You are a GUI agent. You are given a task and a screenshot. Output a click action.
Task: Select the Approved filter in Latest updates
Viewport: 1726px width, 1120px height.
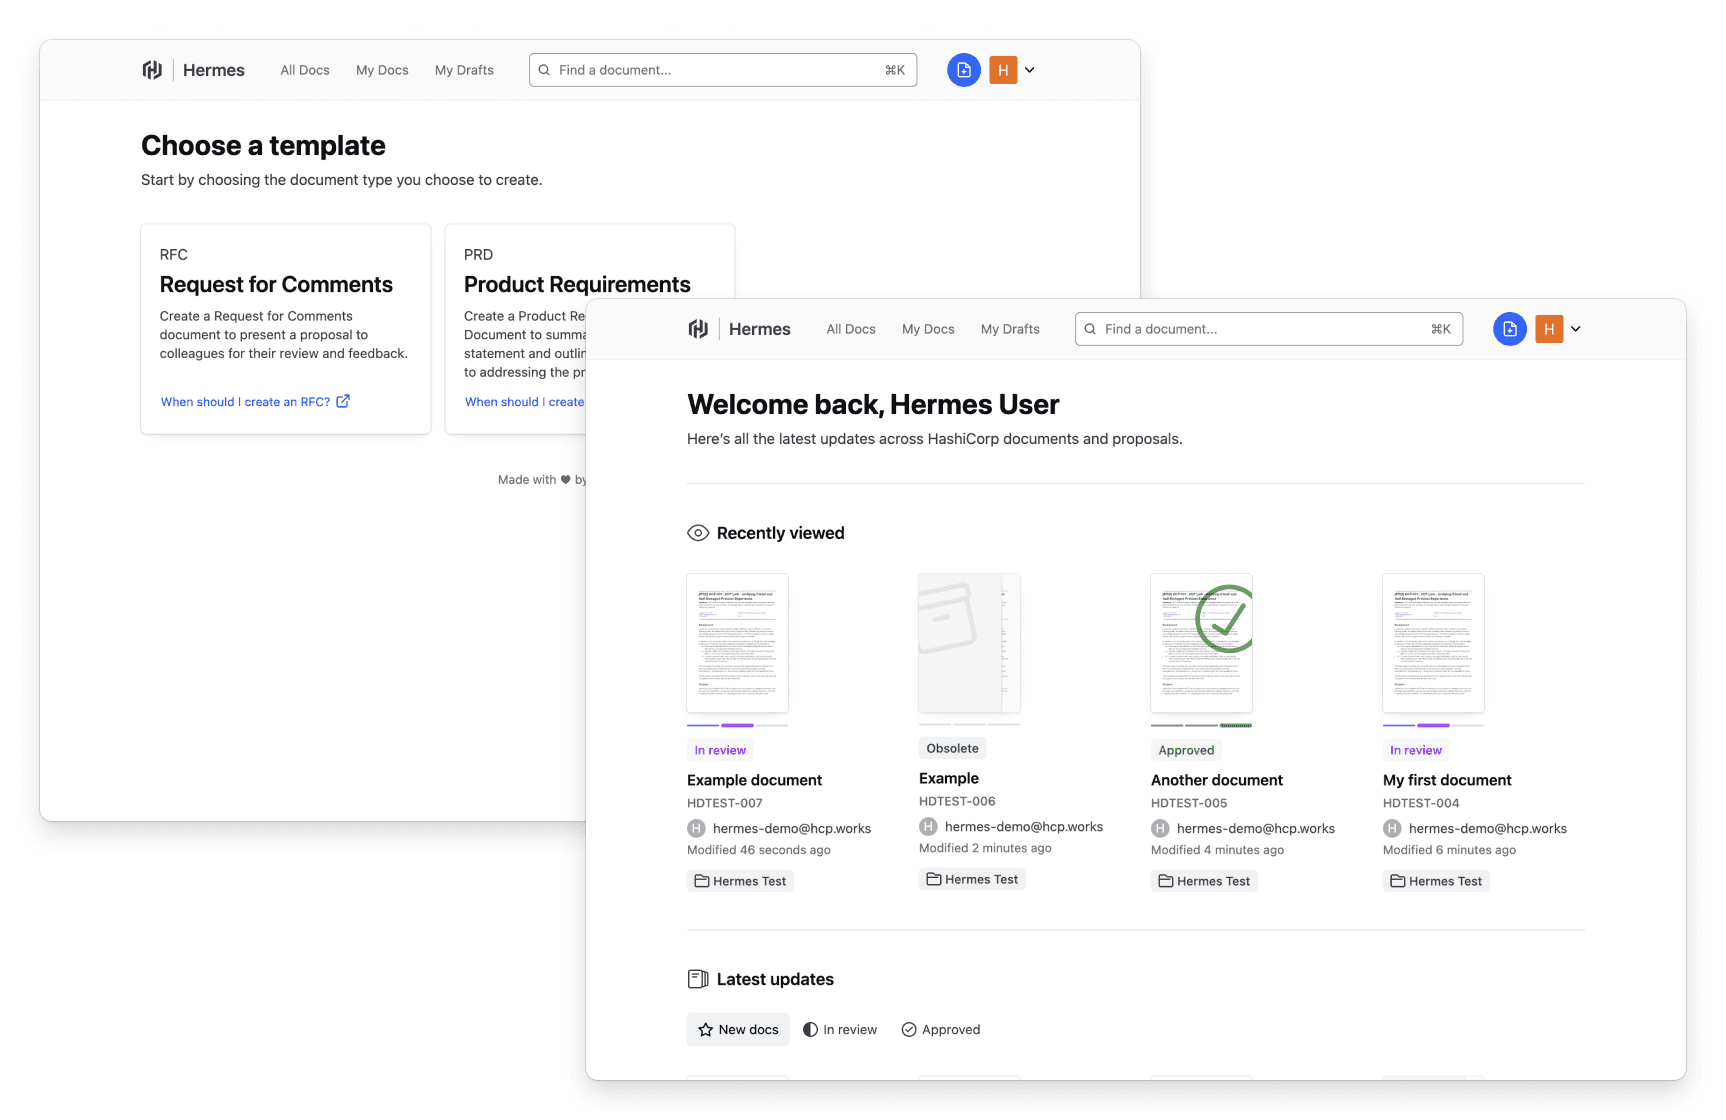[x=941, y=1030]
